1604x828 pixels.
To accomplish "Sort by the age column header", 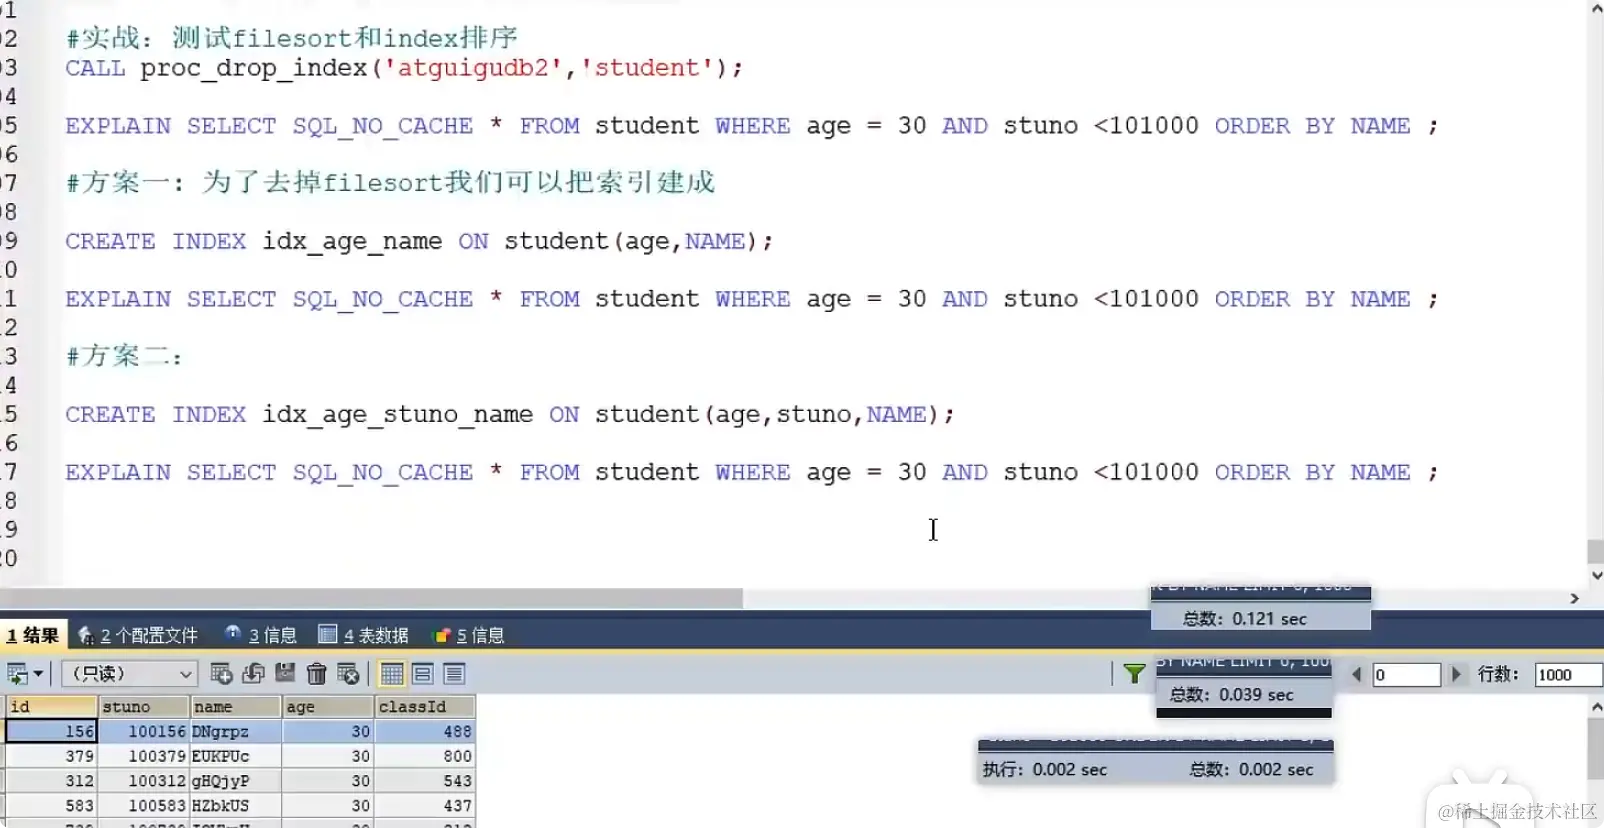I will [x=327, y=706].
